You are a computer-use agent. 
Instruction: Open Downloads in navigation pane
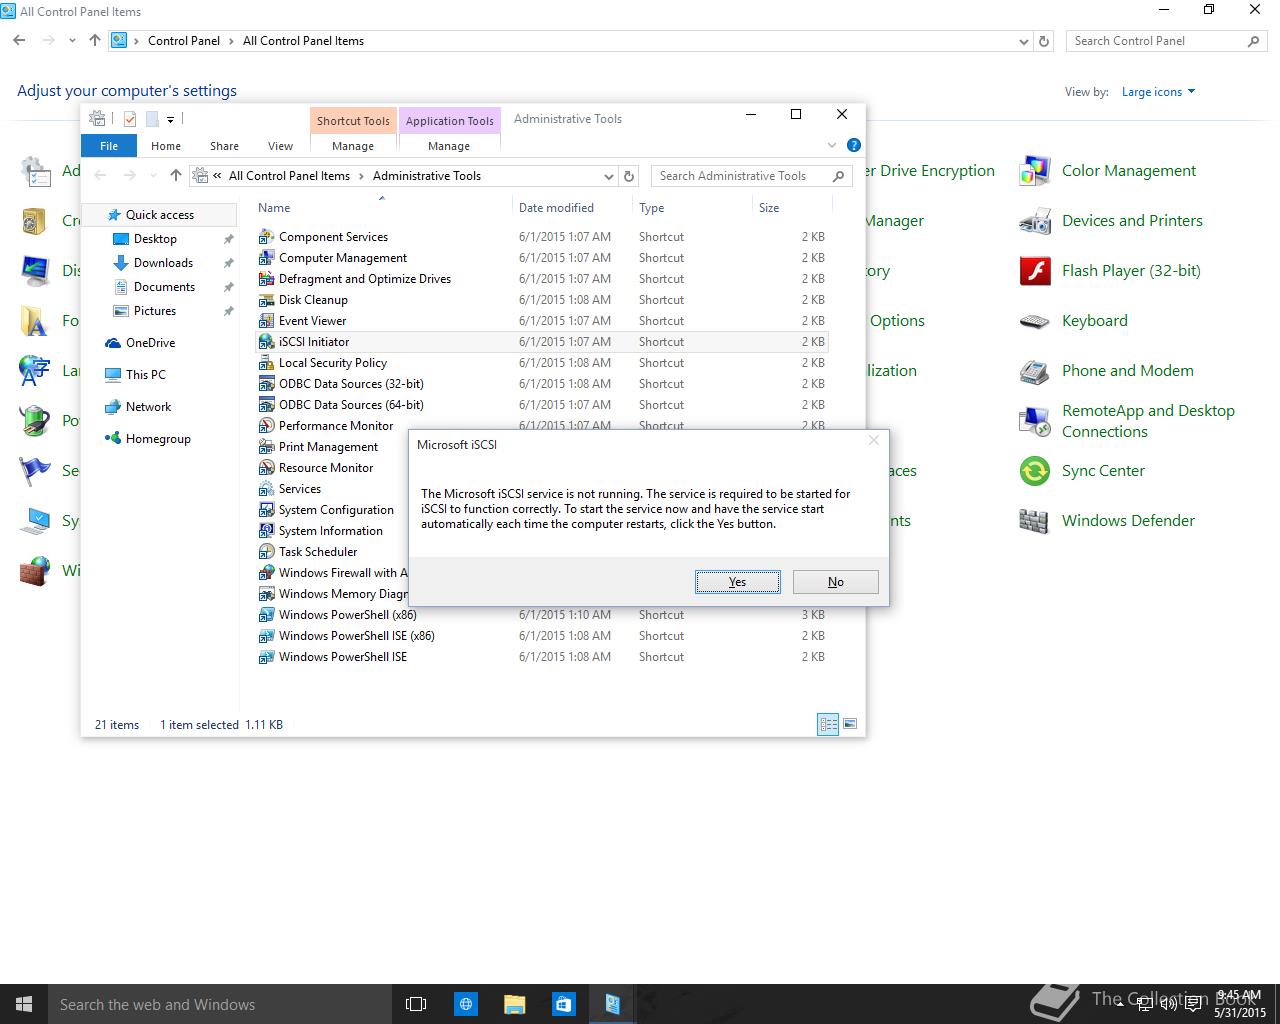(163, 263)
